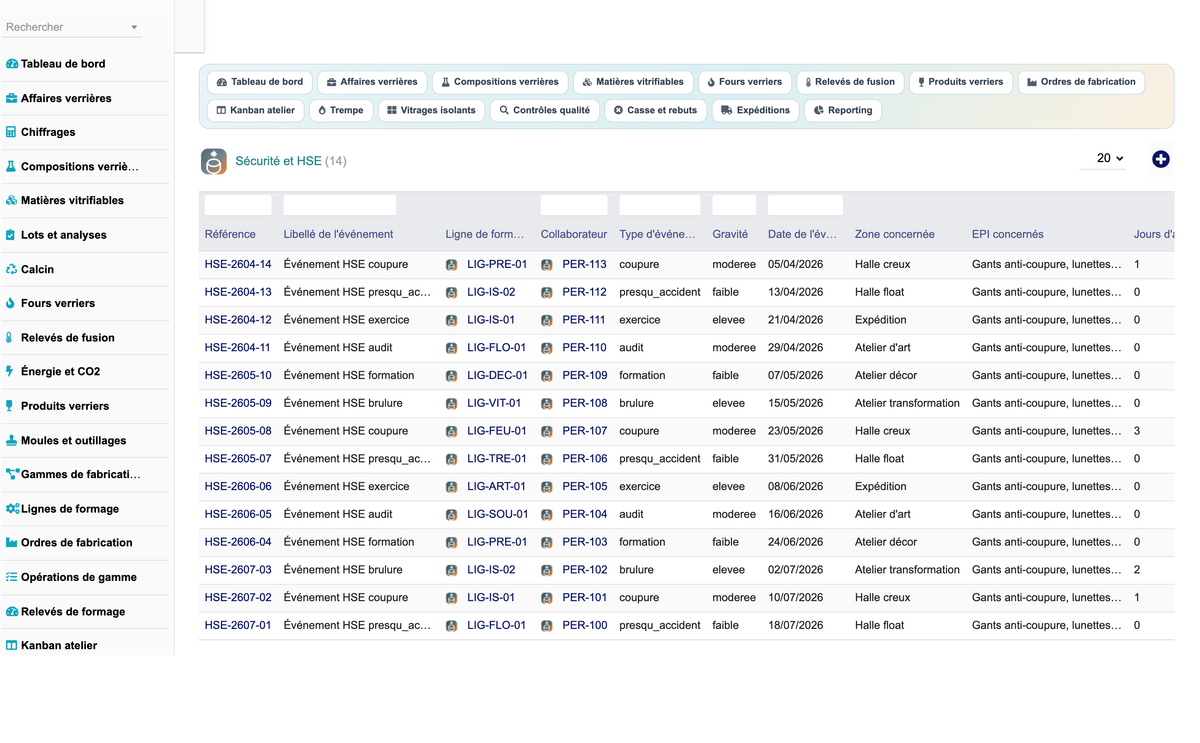Click the Kanban atelier sidebar icon
This screenshot has height=743, width=1200.
coord(12,646)
